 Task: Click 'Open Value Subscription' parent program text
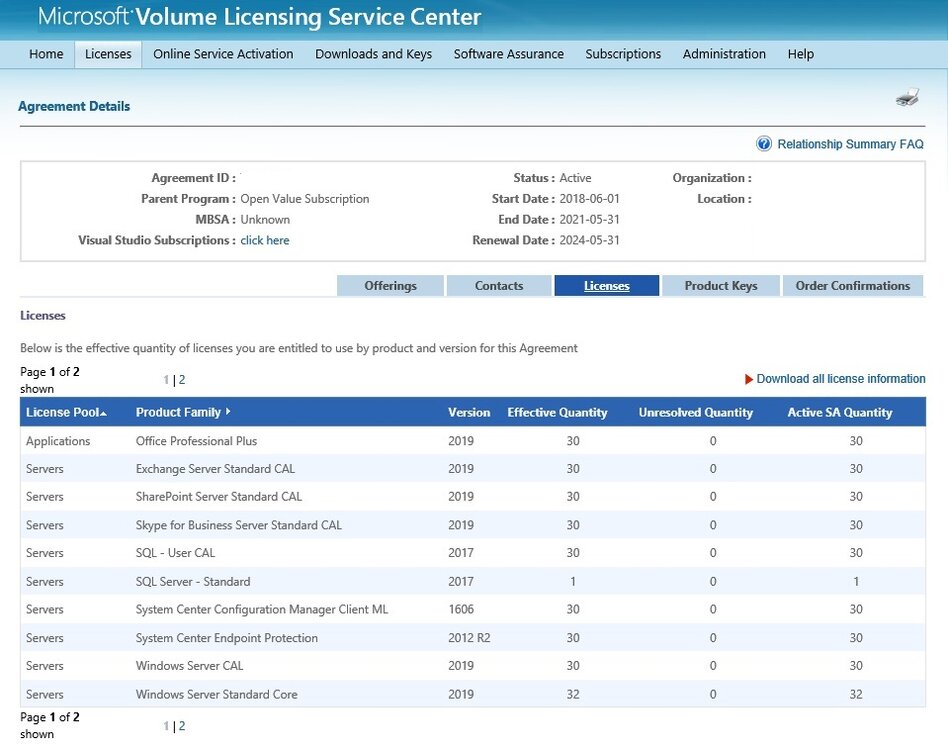(x=305, y=199)
